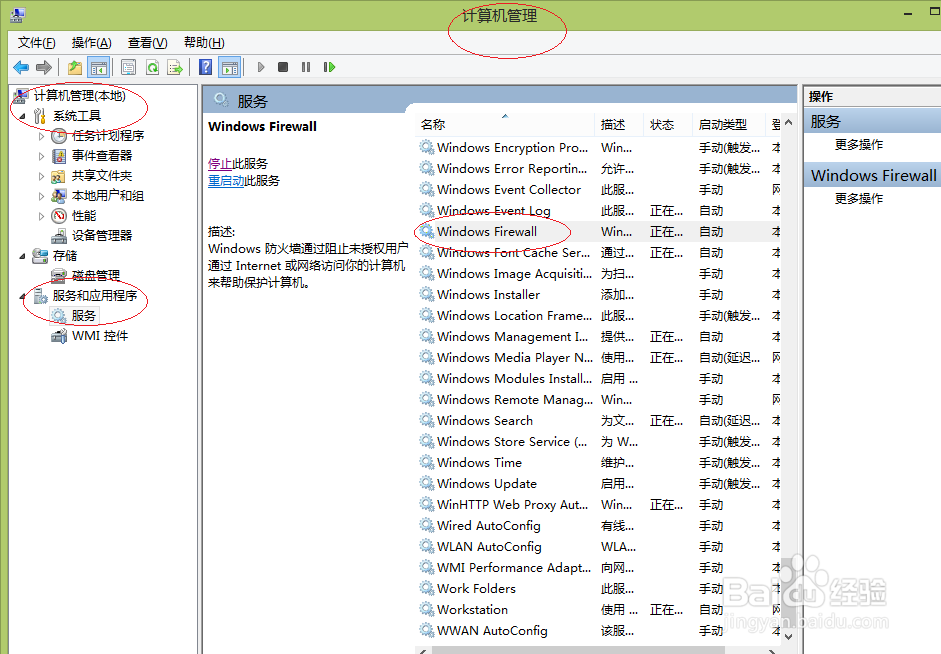The image size is (941, 654).
Task: Select 事件查看器 tree icon
Action: point(59,156)
